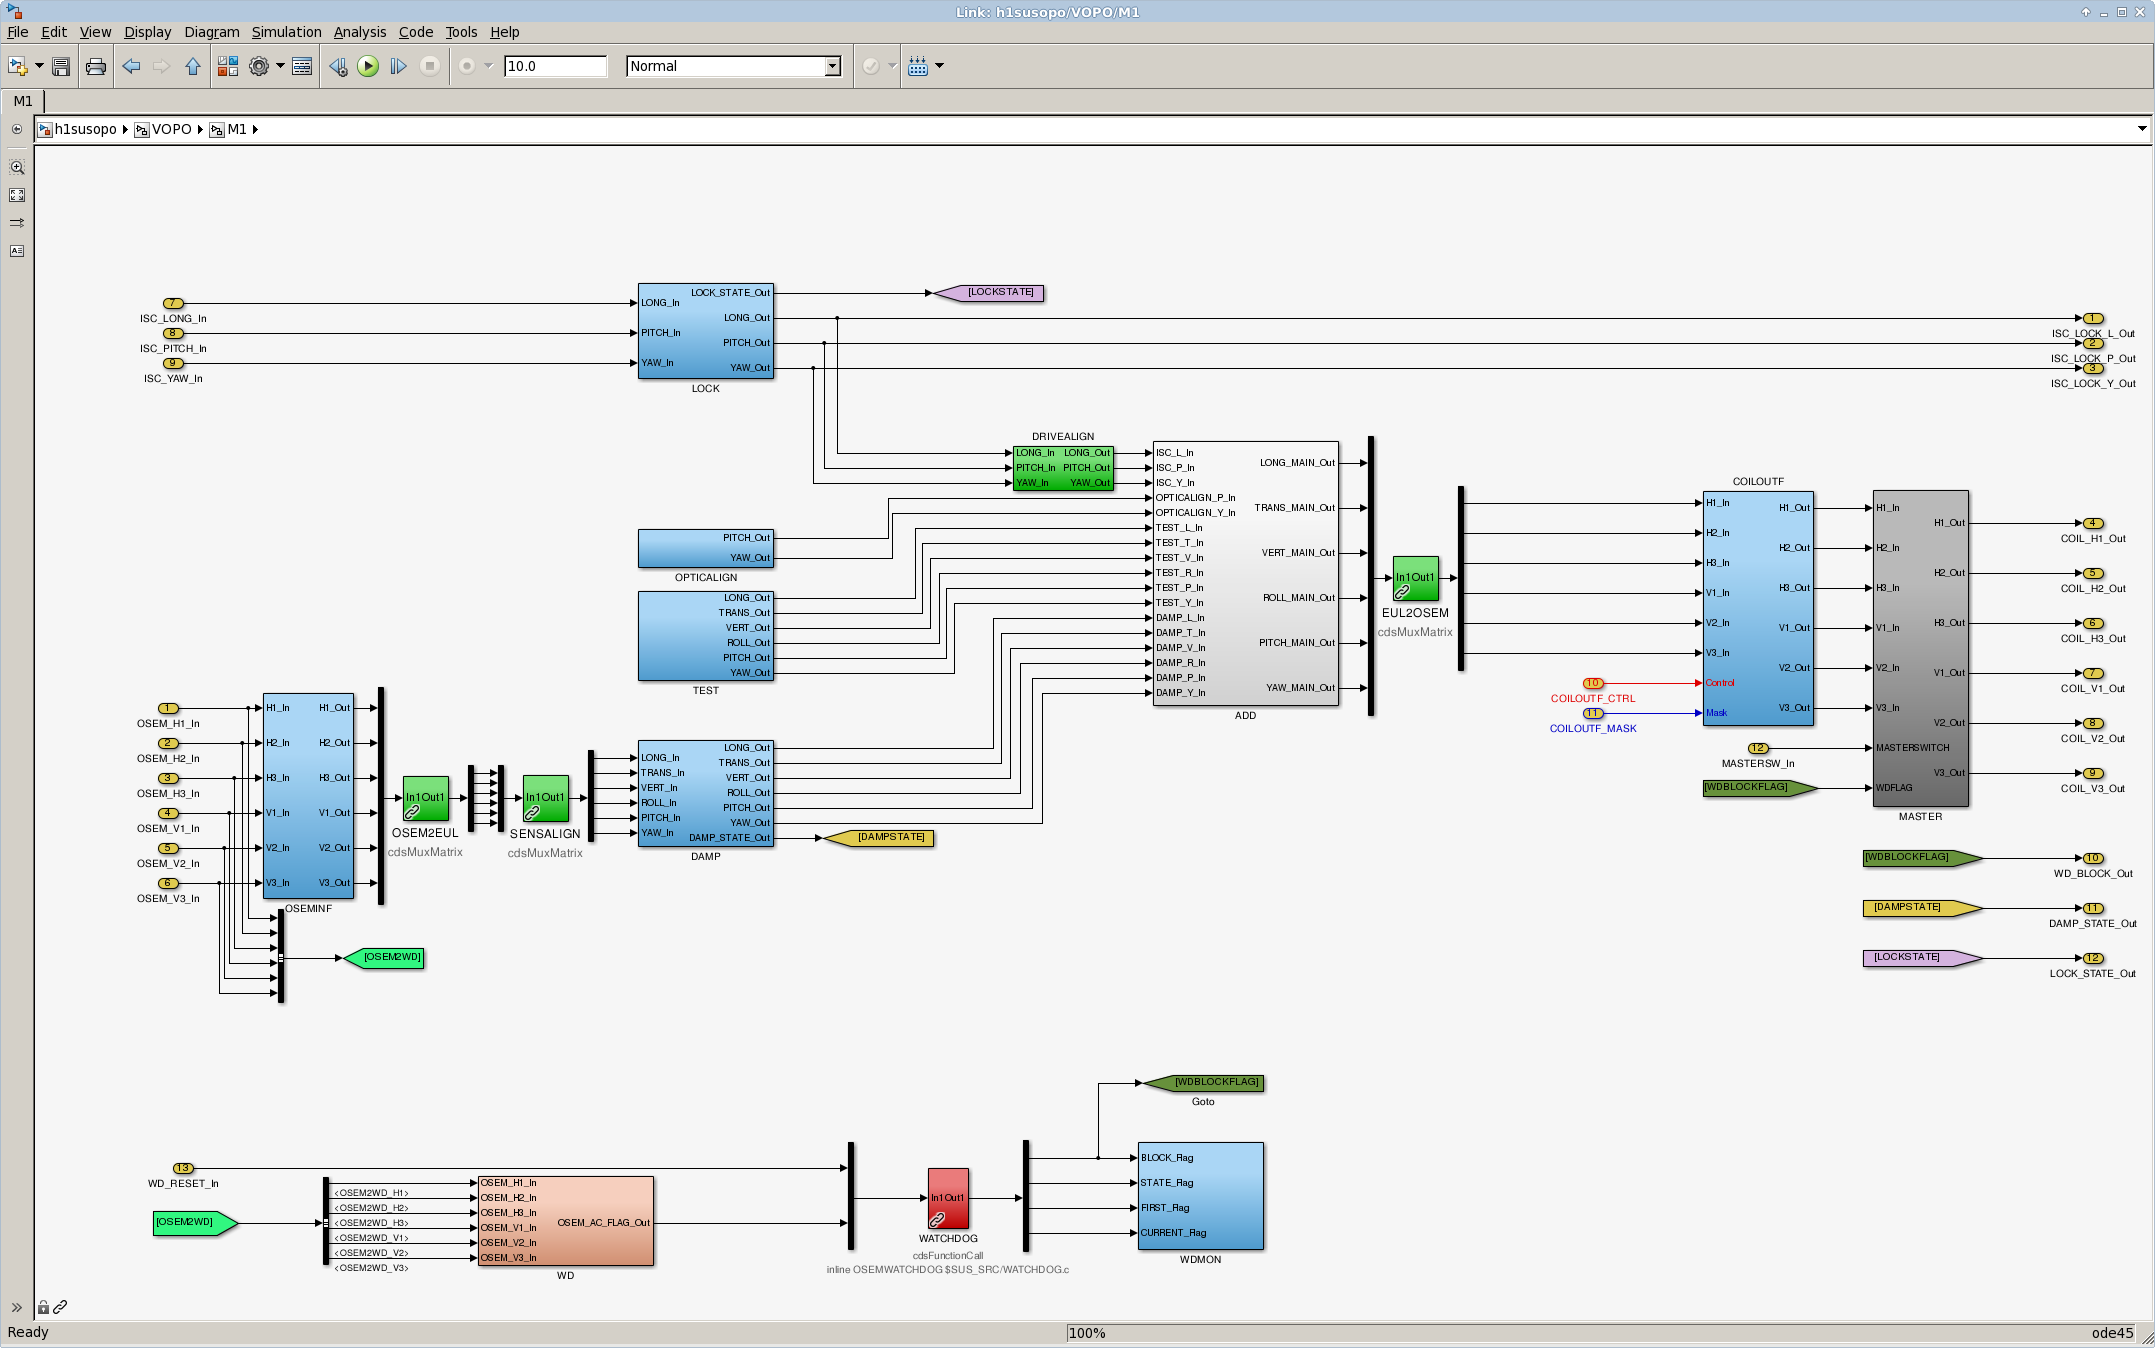Click the Model Advisor checkmark icon
Viewport: 2155px width, 1348px height.
871,66
